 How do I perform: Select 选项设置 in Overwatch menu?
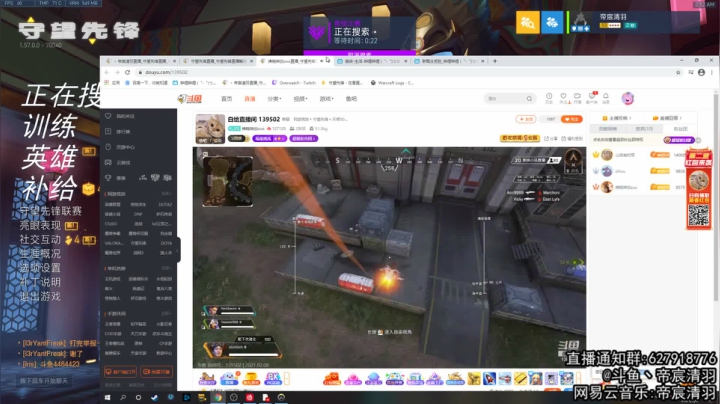[x=40, y=268]
